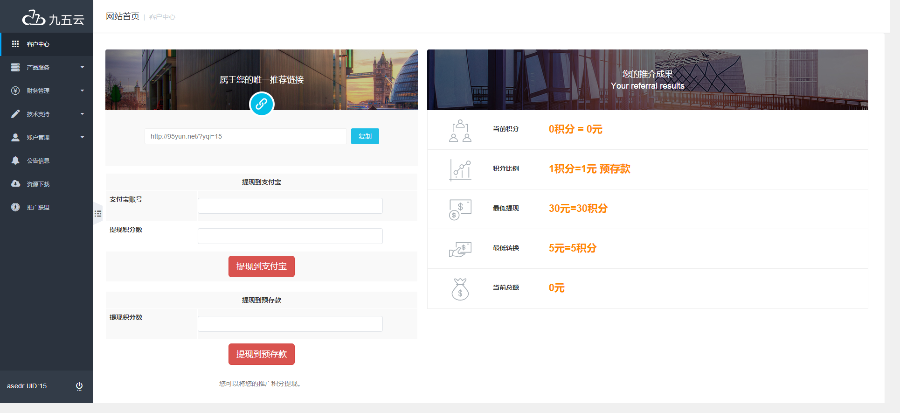Expand the person-icon account menu
Screen dimensions: 900x413
point(46,137)
